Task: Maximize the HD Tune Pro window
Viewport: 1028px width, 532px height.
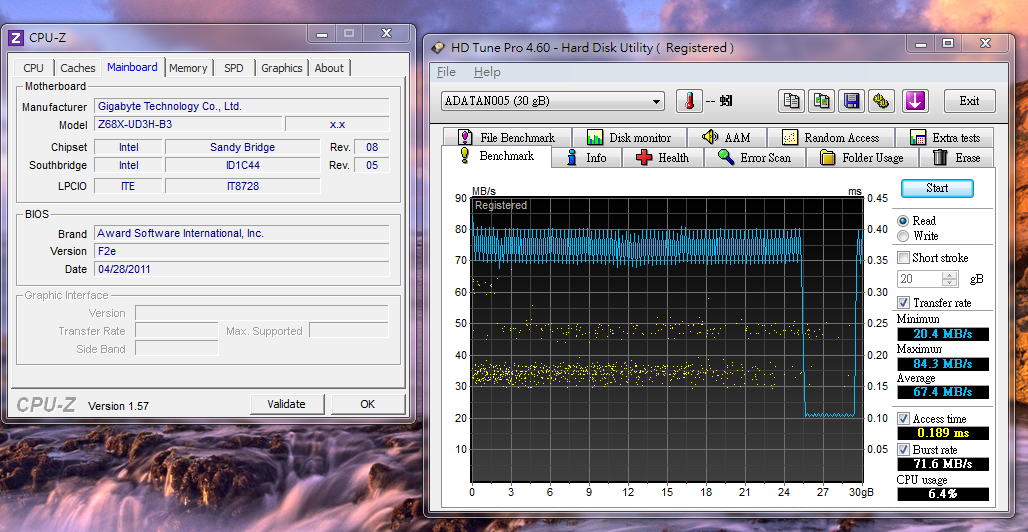Action: coord(947,44)
